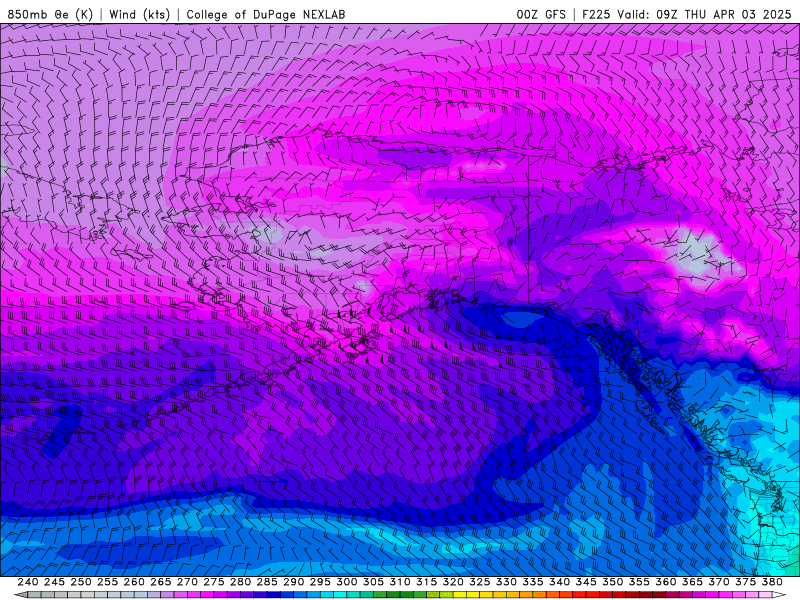Click the 245 value on color scale
800x600 pixels.
(x=54, y=582)
